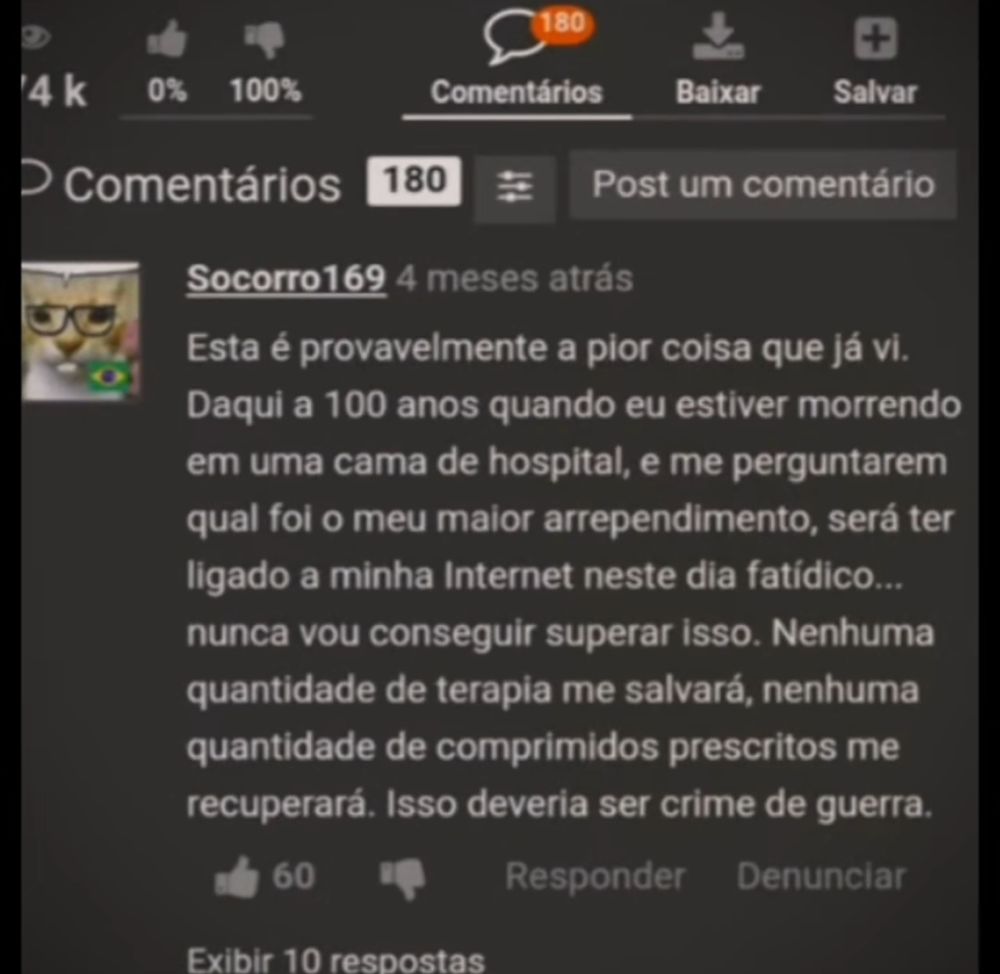Open Socorro169 username profile link
The image size is (1000, 974).
click(286, 279)
